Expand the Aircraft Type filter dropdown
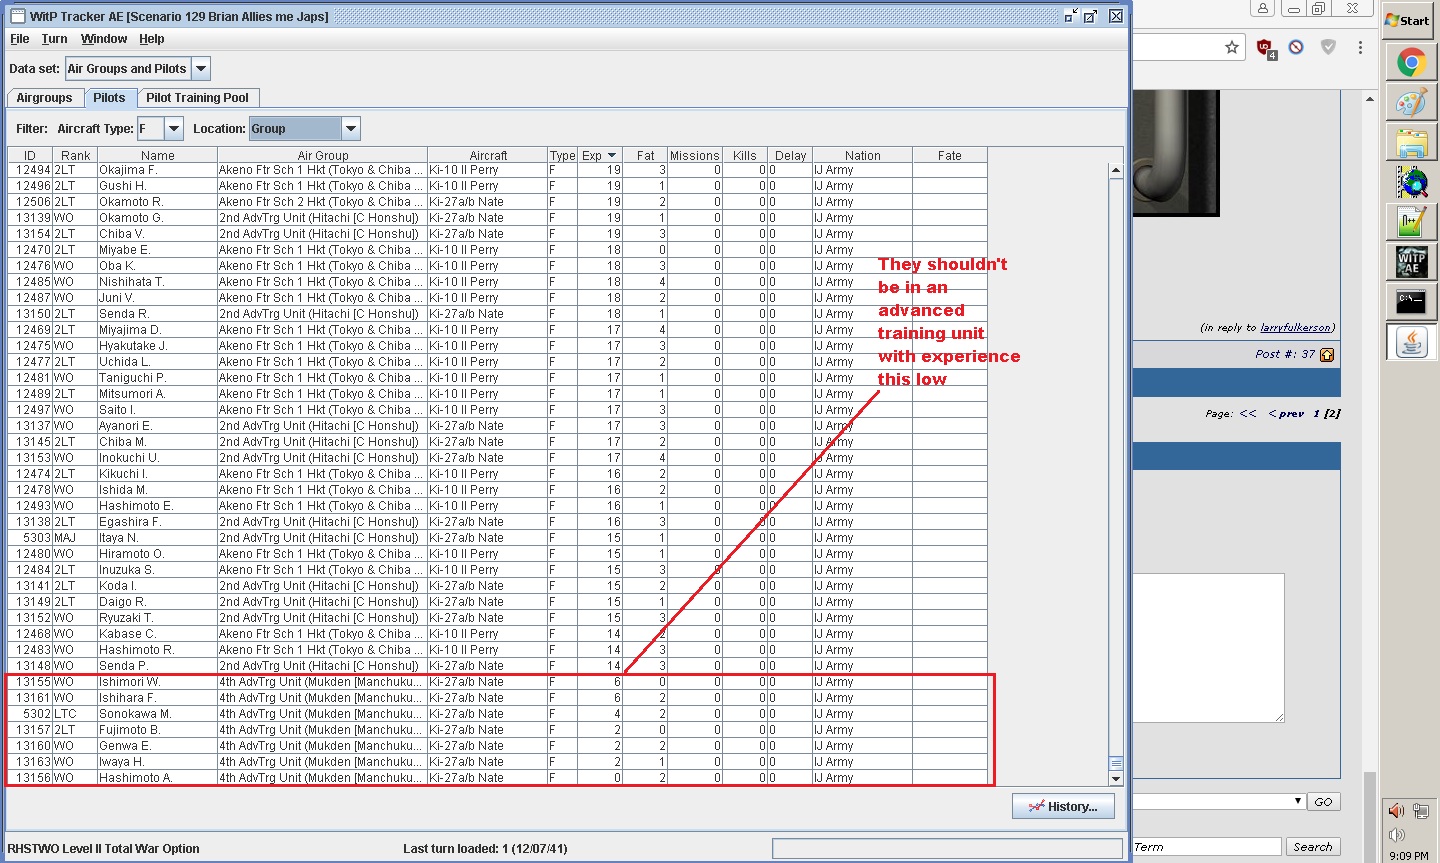This screenshot has width=1440, height=863. tap(174, 129)
